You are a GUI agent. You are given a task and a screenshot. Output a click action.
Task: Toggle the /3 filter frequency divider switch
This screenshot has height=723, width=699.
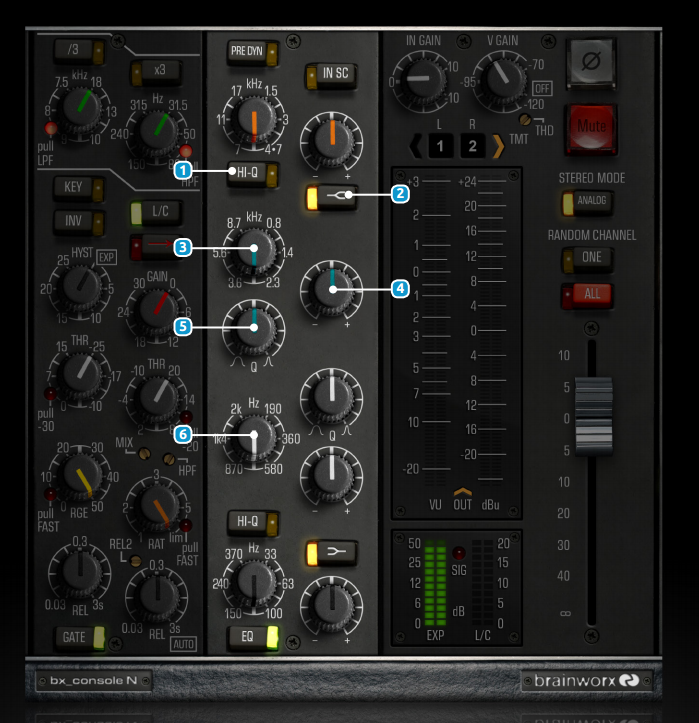(79, 51)
